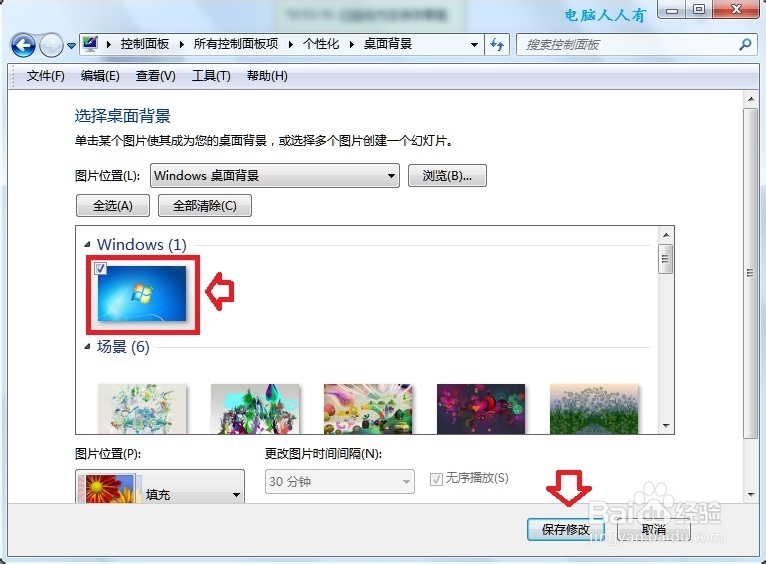
Task: Click 桌面背景 in the breadcrumb
Action: (x=388, y=44)
